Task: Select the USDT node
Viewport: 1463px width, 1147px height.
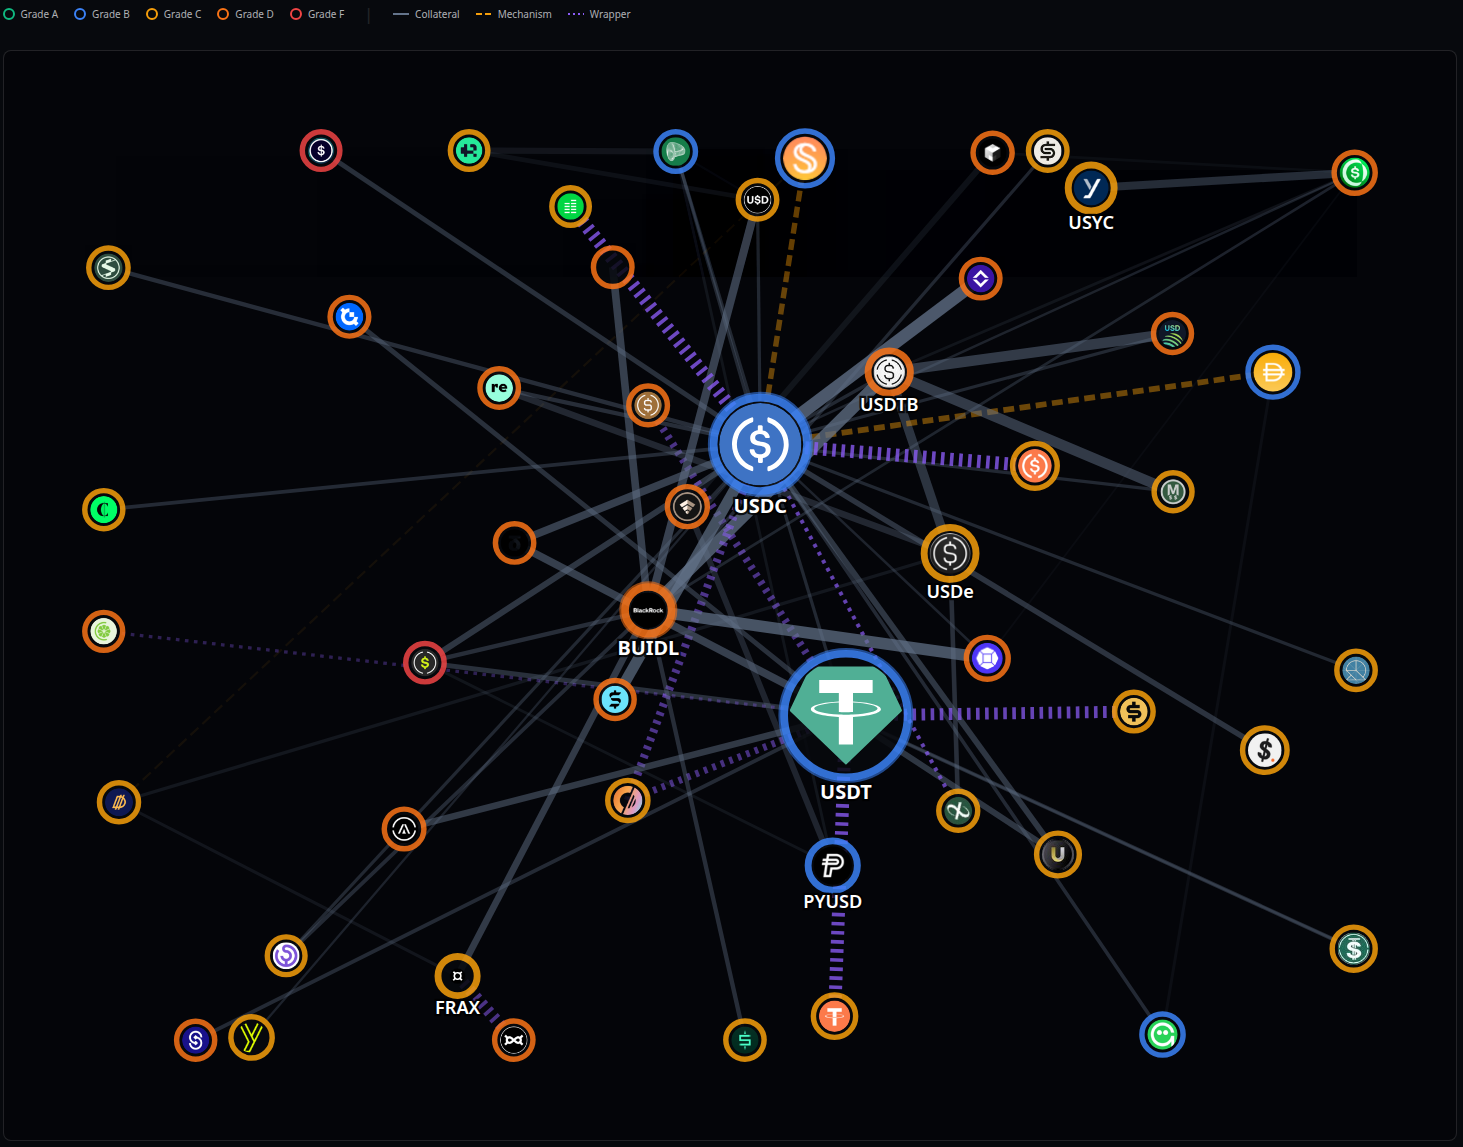Action: [845, 715]
